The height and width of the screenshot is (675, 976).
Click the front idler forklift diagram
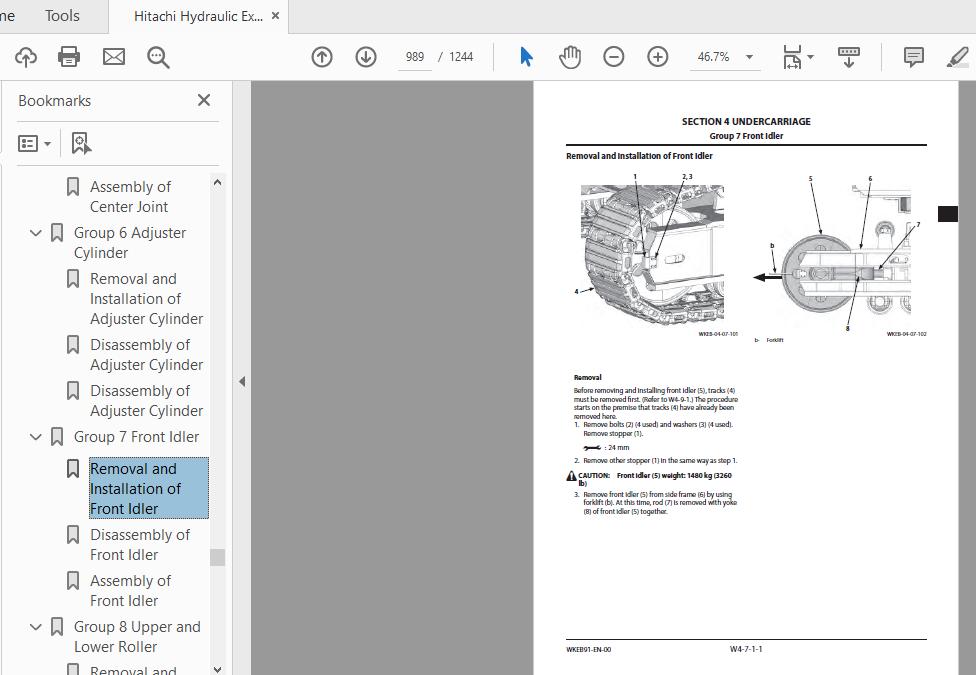point(838,255)
